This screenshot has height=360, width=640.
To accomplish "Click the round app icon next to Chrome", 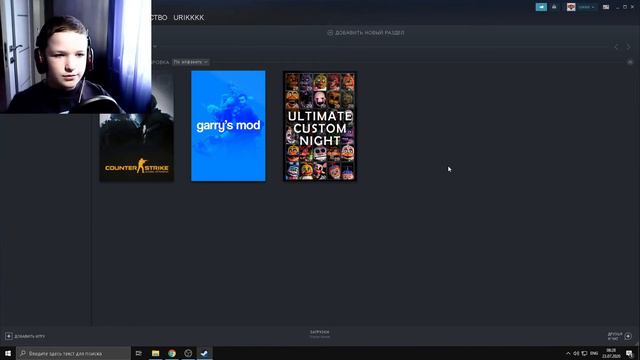I will tap(188, 353).
